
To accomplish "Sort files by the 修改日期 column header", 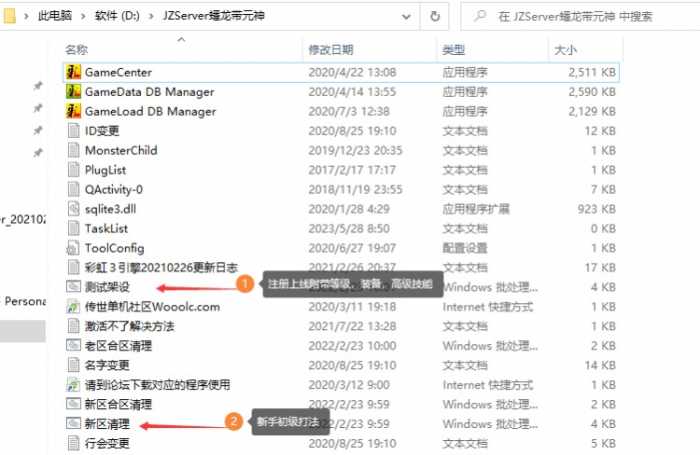I will (x=331, y=49).
